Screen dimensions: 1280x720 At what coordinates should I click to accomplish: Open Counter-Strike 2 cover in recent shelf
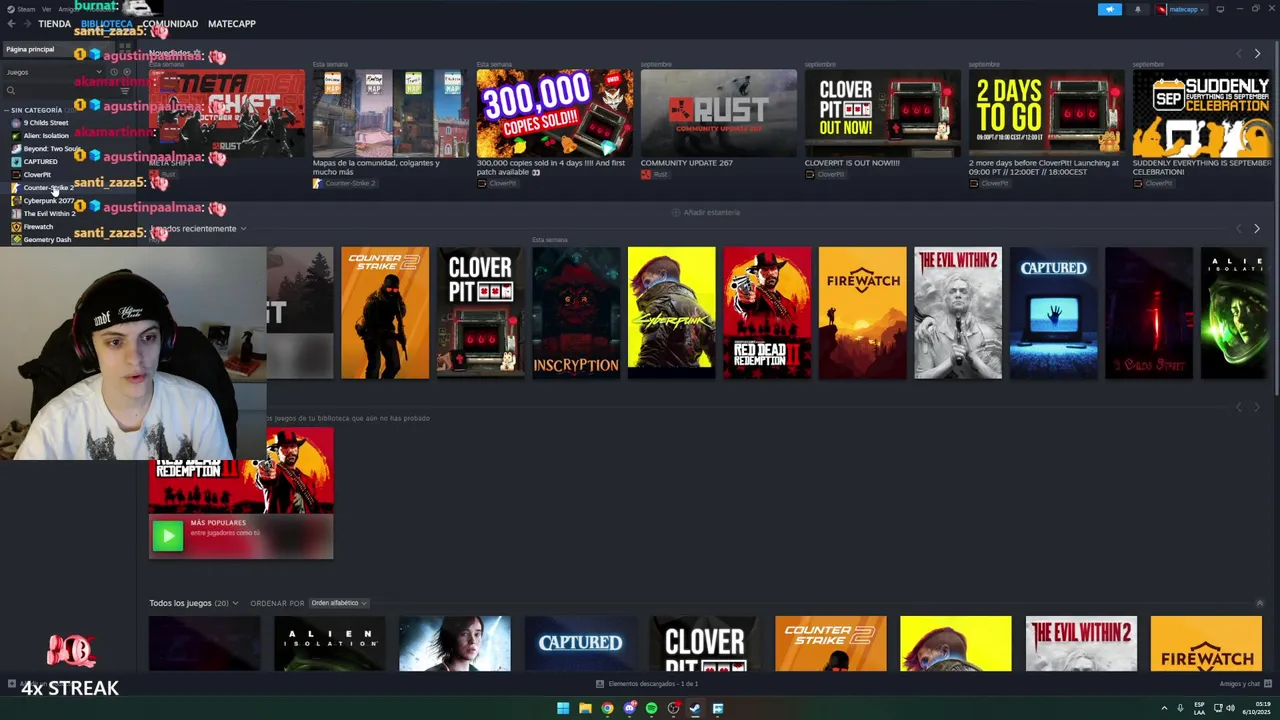coord(385,313)
